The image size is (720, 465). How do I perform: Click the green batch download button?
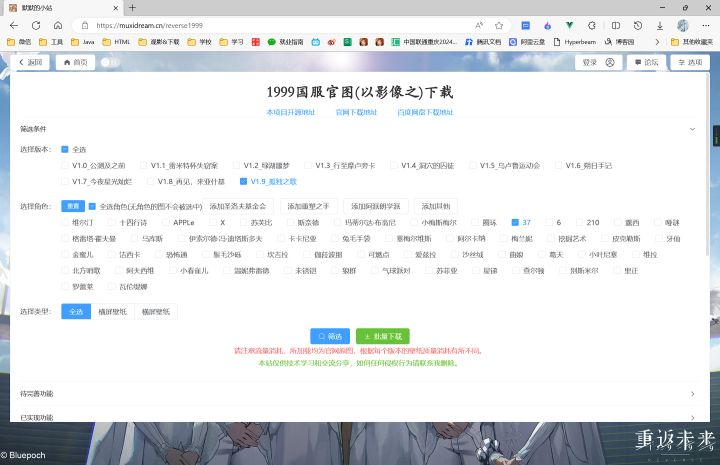[x=382, y=336]
